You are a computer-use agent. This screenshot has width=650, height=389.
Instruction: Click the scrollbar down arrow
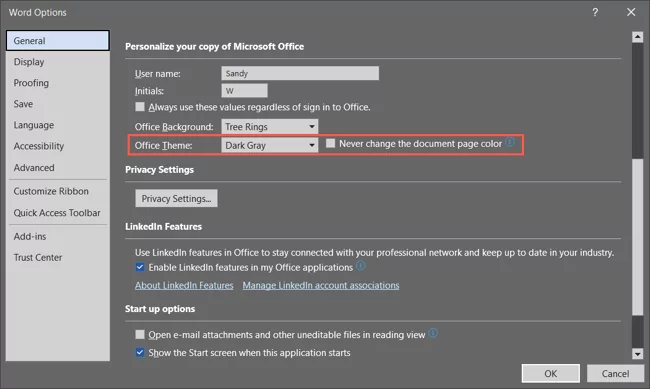pyautogui.click(x=638, y=354)
